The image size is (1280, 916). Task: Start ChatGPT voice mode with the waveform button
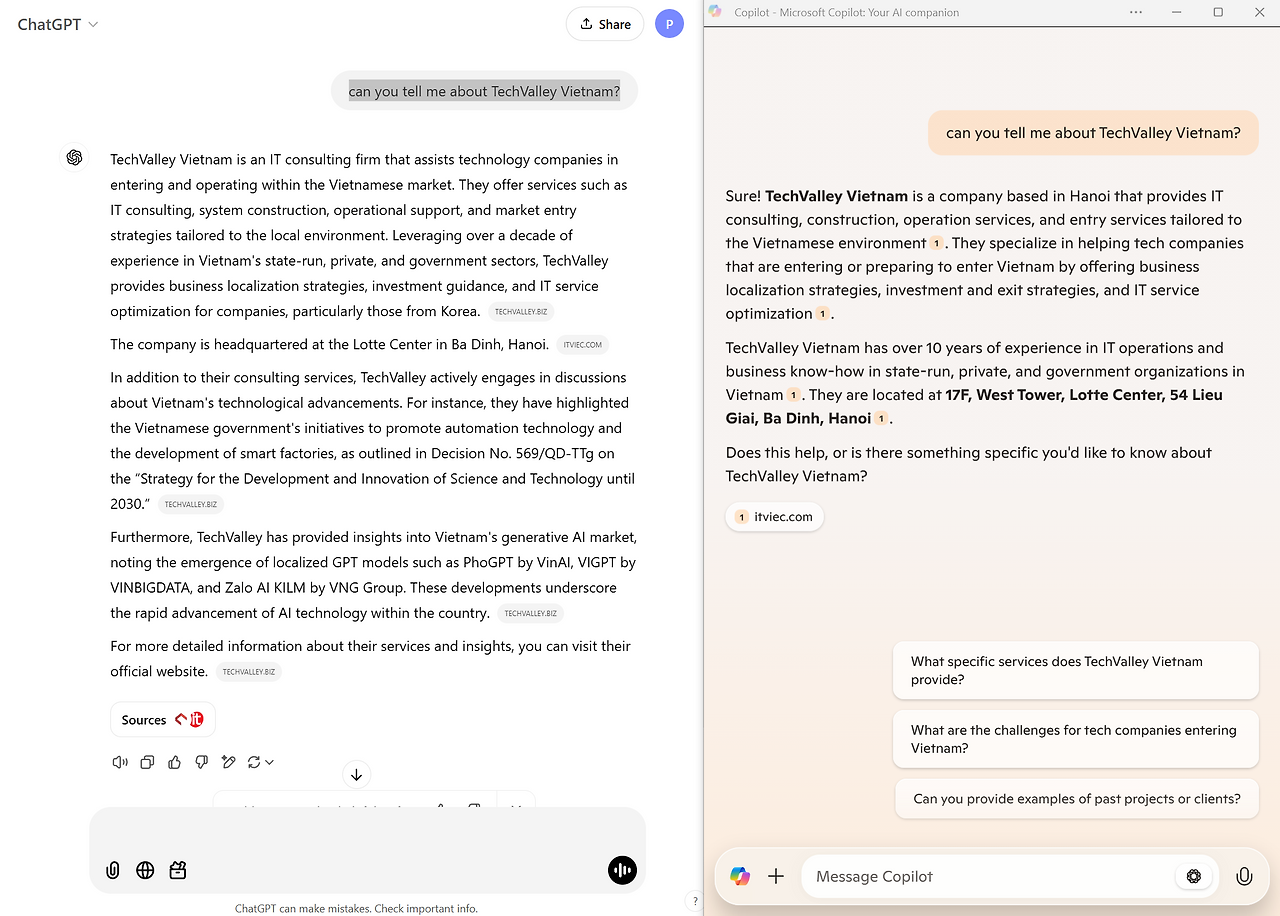coord(622,870)
